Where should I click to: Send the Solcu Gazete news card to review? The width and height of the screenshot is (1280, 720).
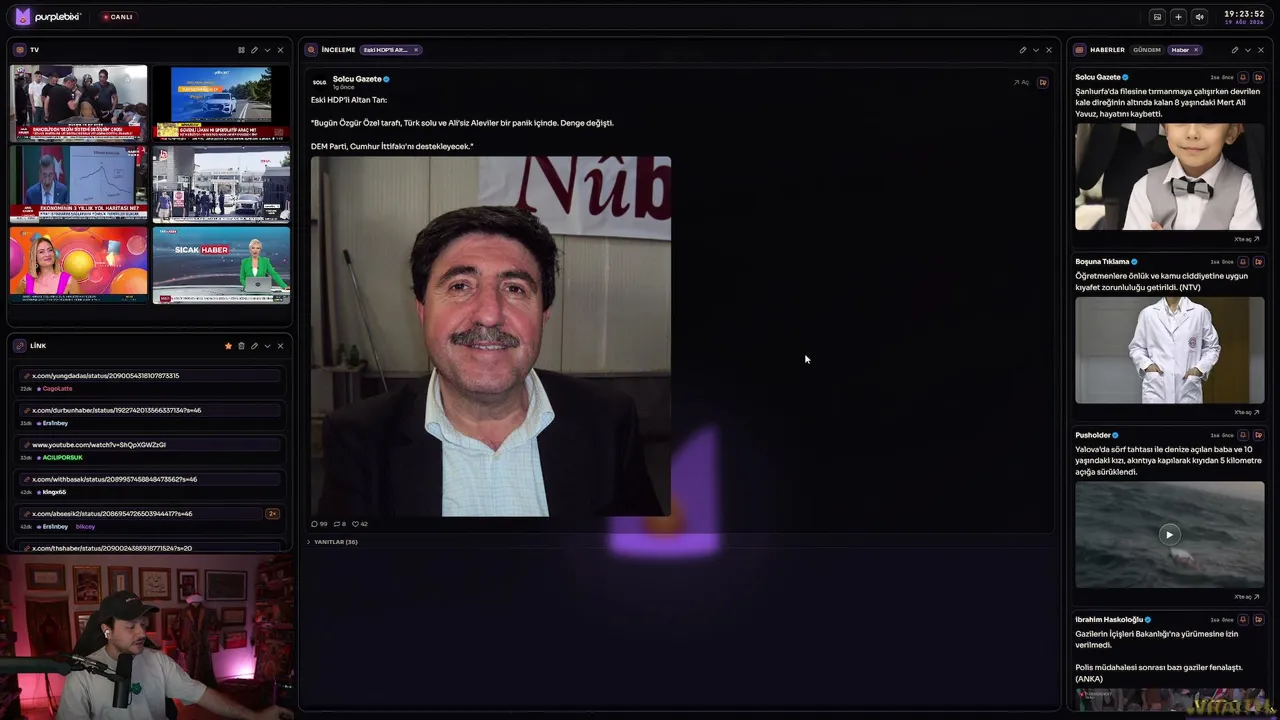click(x=1259, y=77)
